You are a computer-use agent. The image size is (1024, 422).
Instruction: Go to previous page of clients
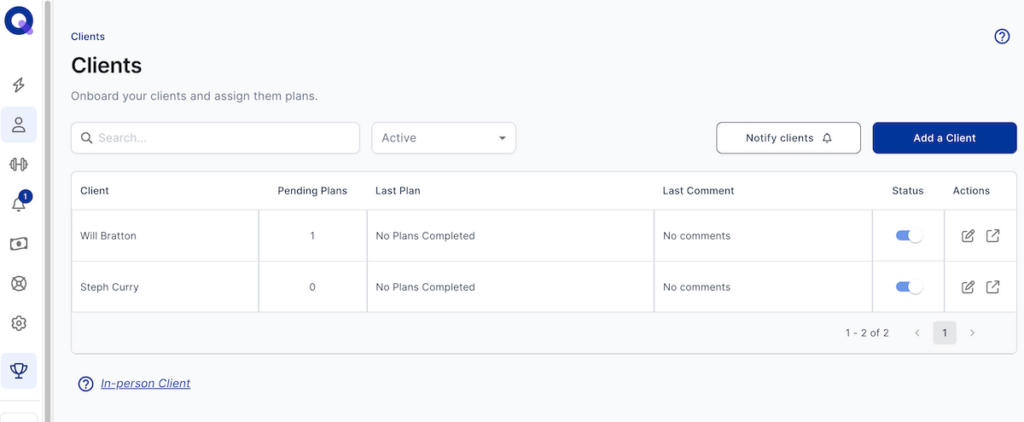[x=917, y=333]
